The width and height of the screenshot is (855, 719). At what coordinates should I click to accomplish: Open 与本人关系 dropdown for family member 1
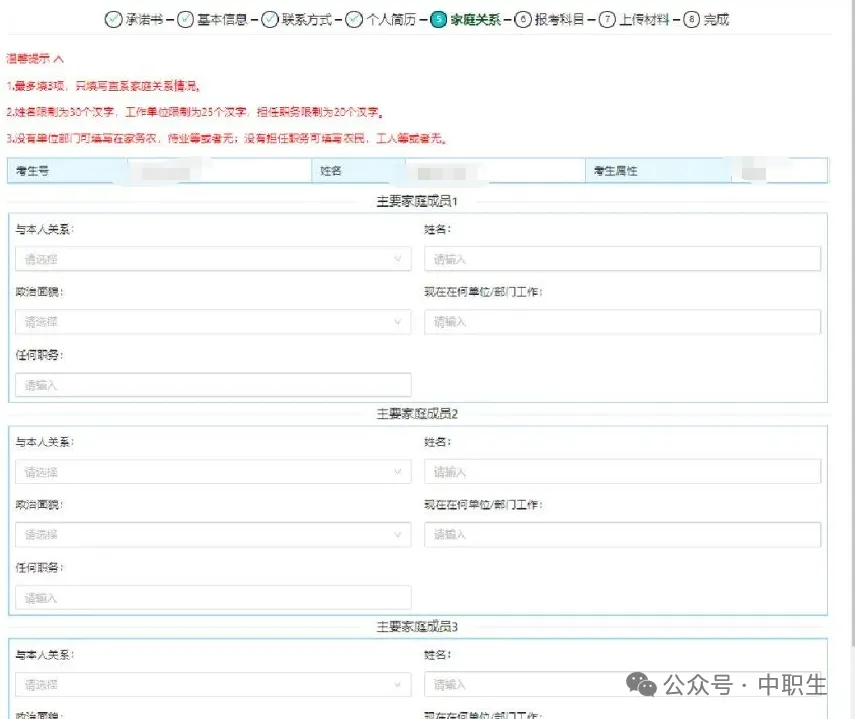click(x=213, y=259)
